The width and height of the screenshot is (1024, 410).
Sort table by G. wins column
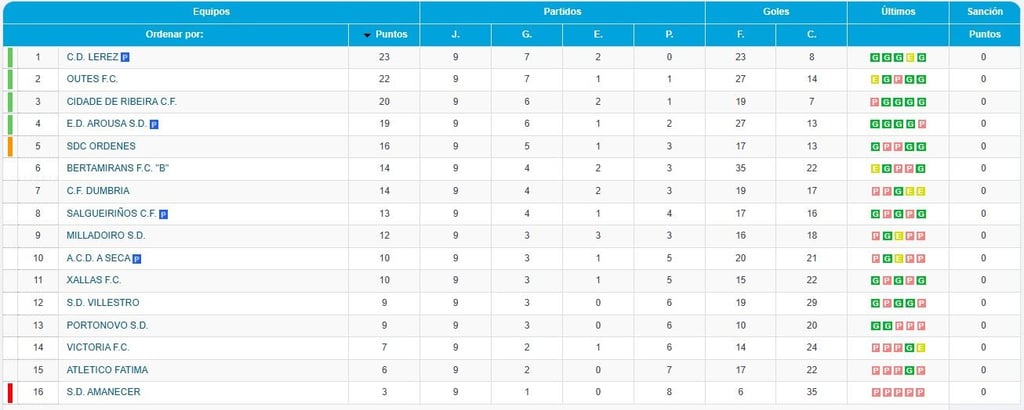click(x=527, y=35)
